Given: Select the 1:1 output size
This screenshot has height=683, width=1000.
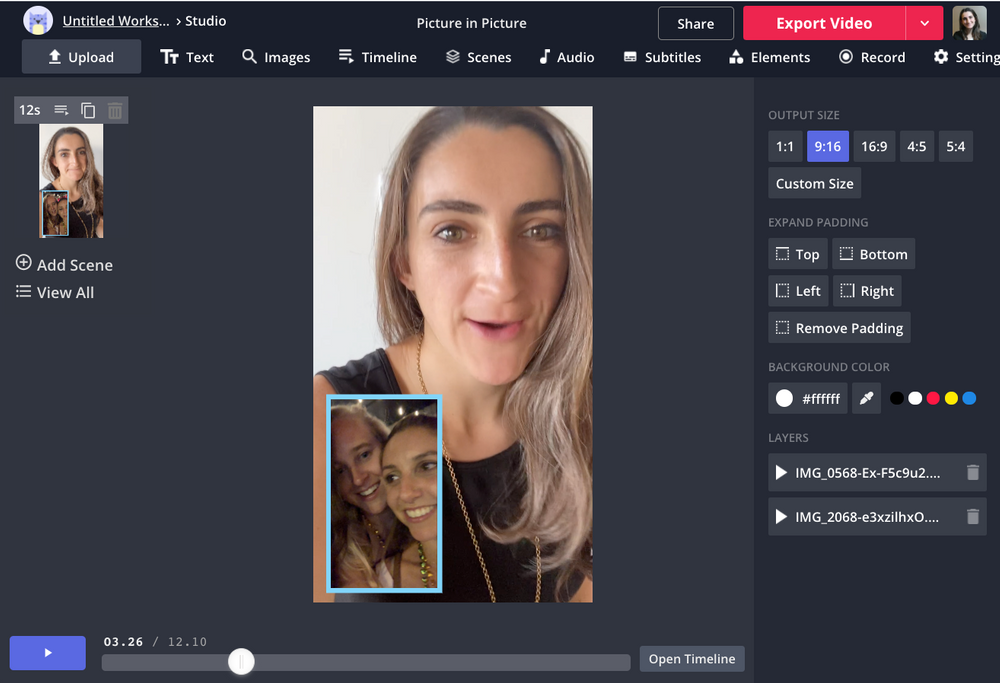Looking at the screenshot, I should (x=785, y=146).
